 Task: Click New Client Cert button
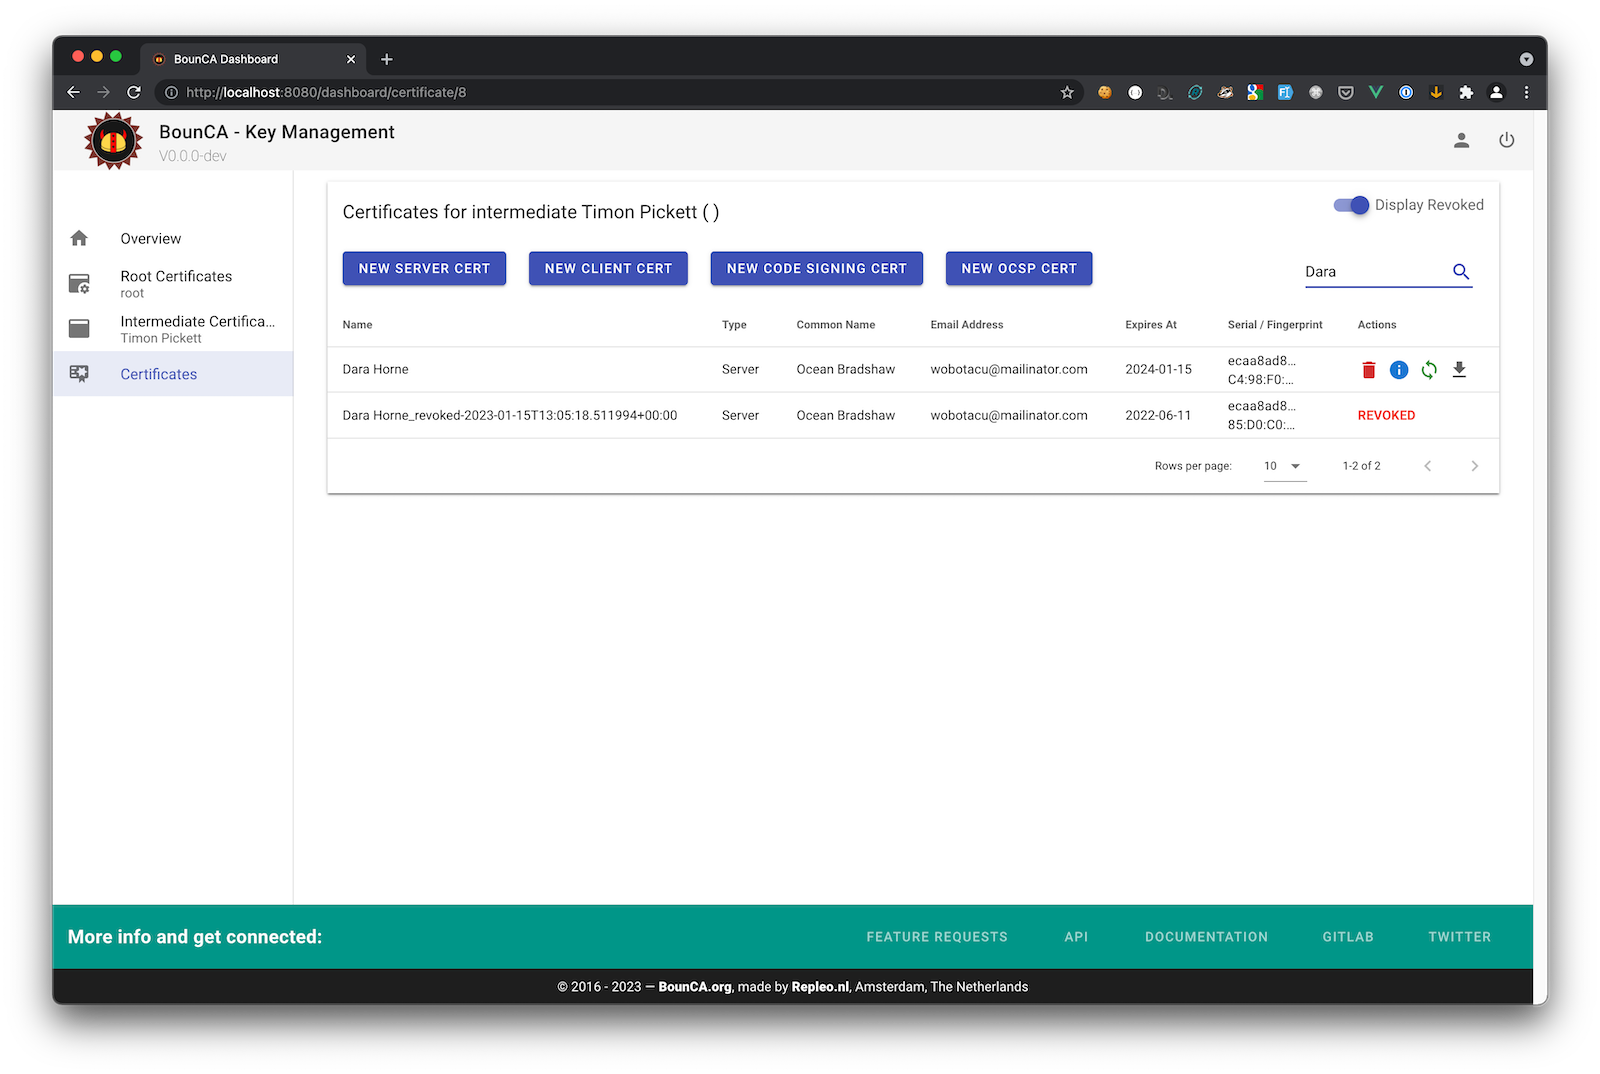[608, 268]
